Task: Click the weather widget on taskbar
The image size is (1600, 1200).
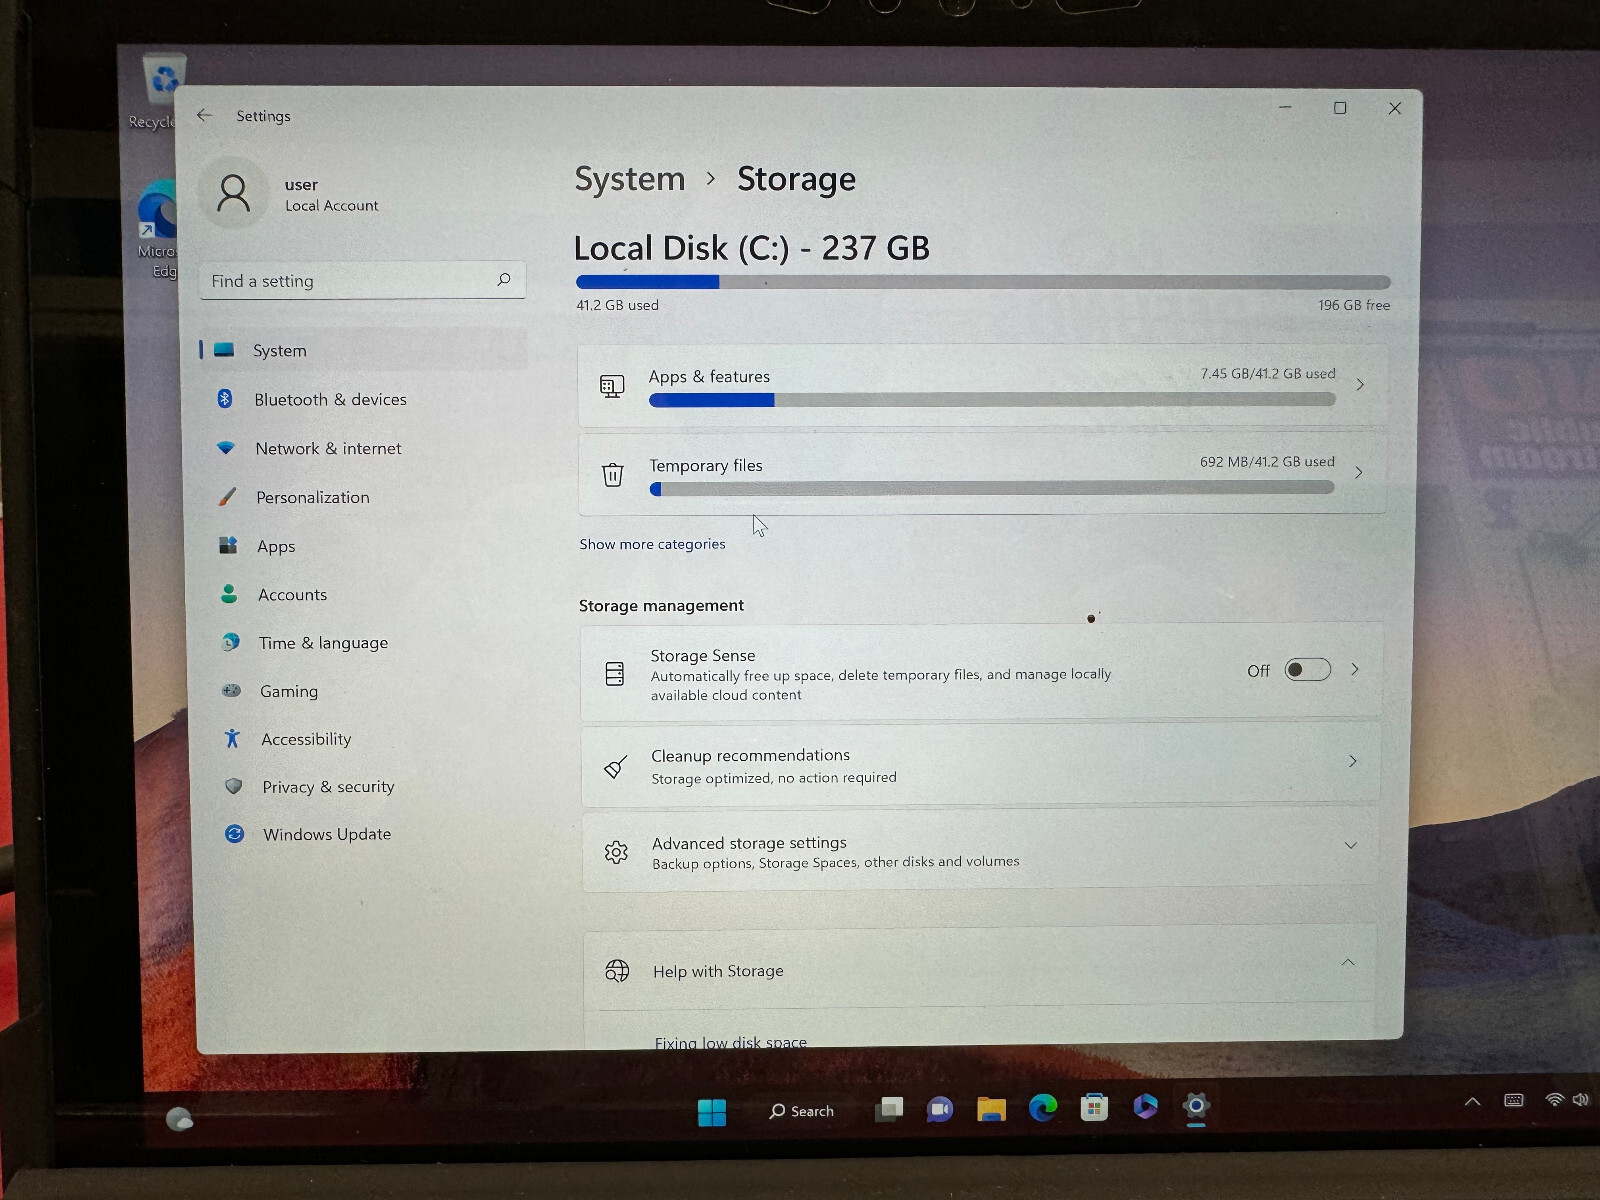Action: (179, 1119)
